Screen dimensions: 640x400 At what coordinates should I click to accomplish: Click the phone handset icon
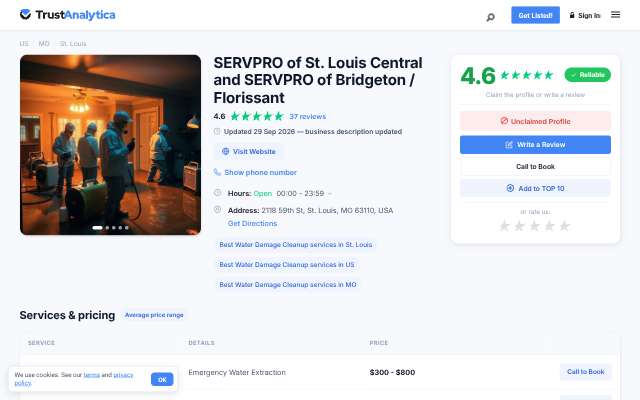coord(217,172)
